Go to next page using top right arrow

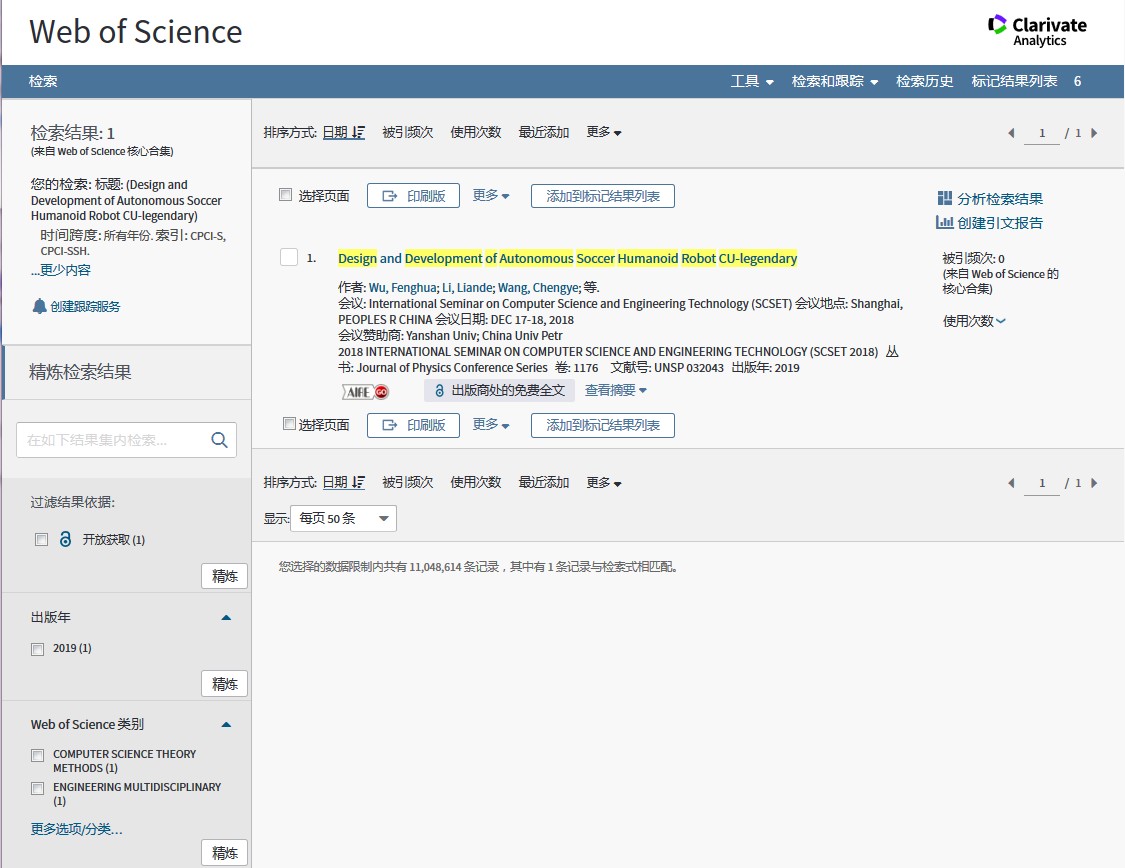point(1094,133)
